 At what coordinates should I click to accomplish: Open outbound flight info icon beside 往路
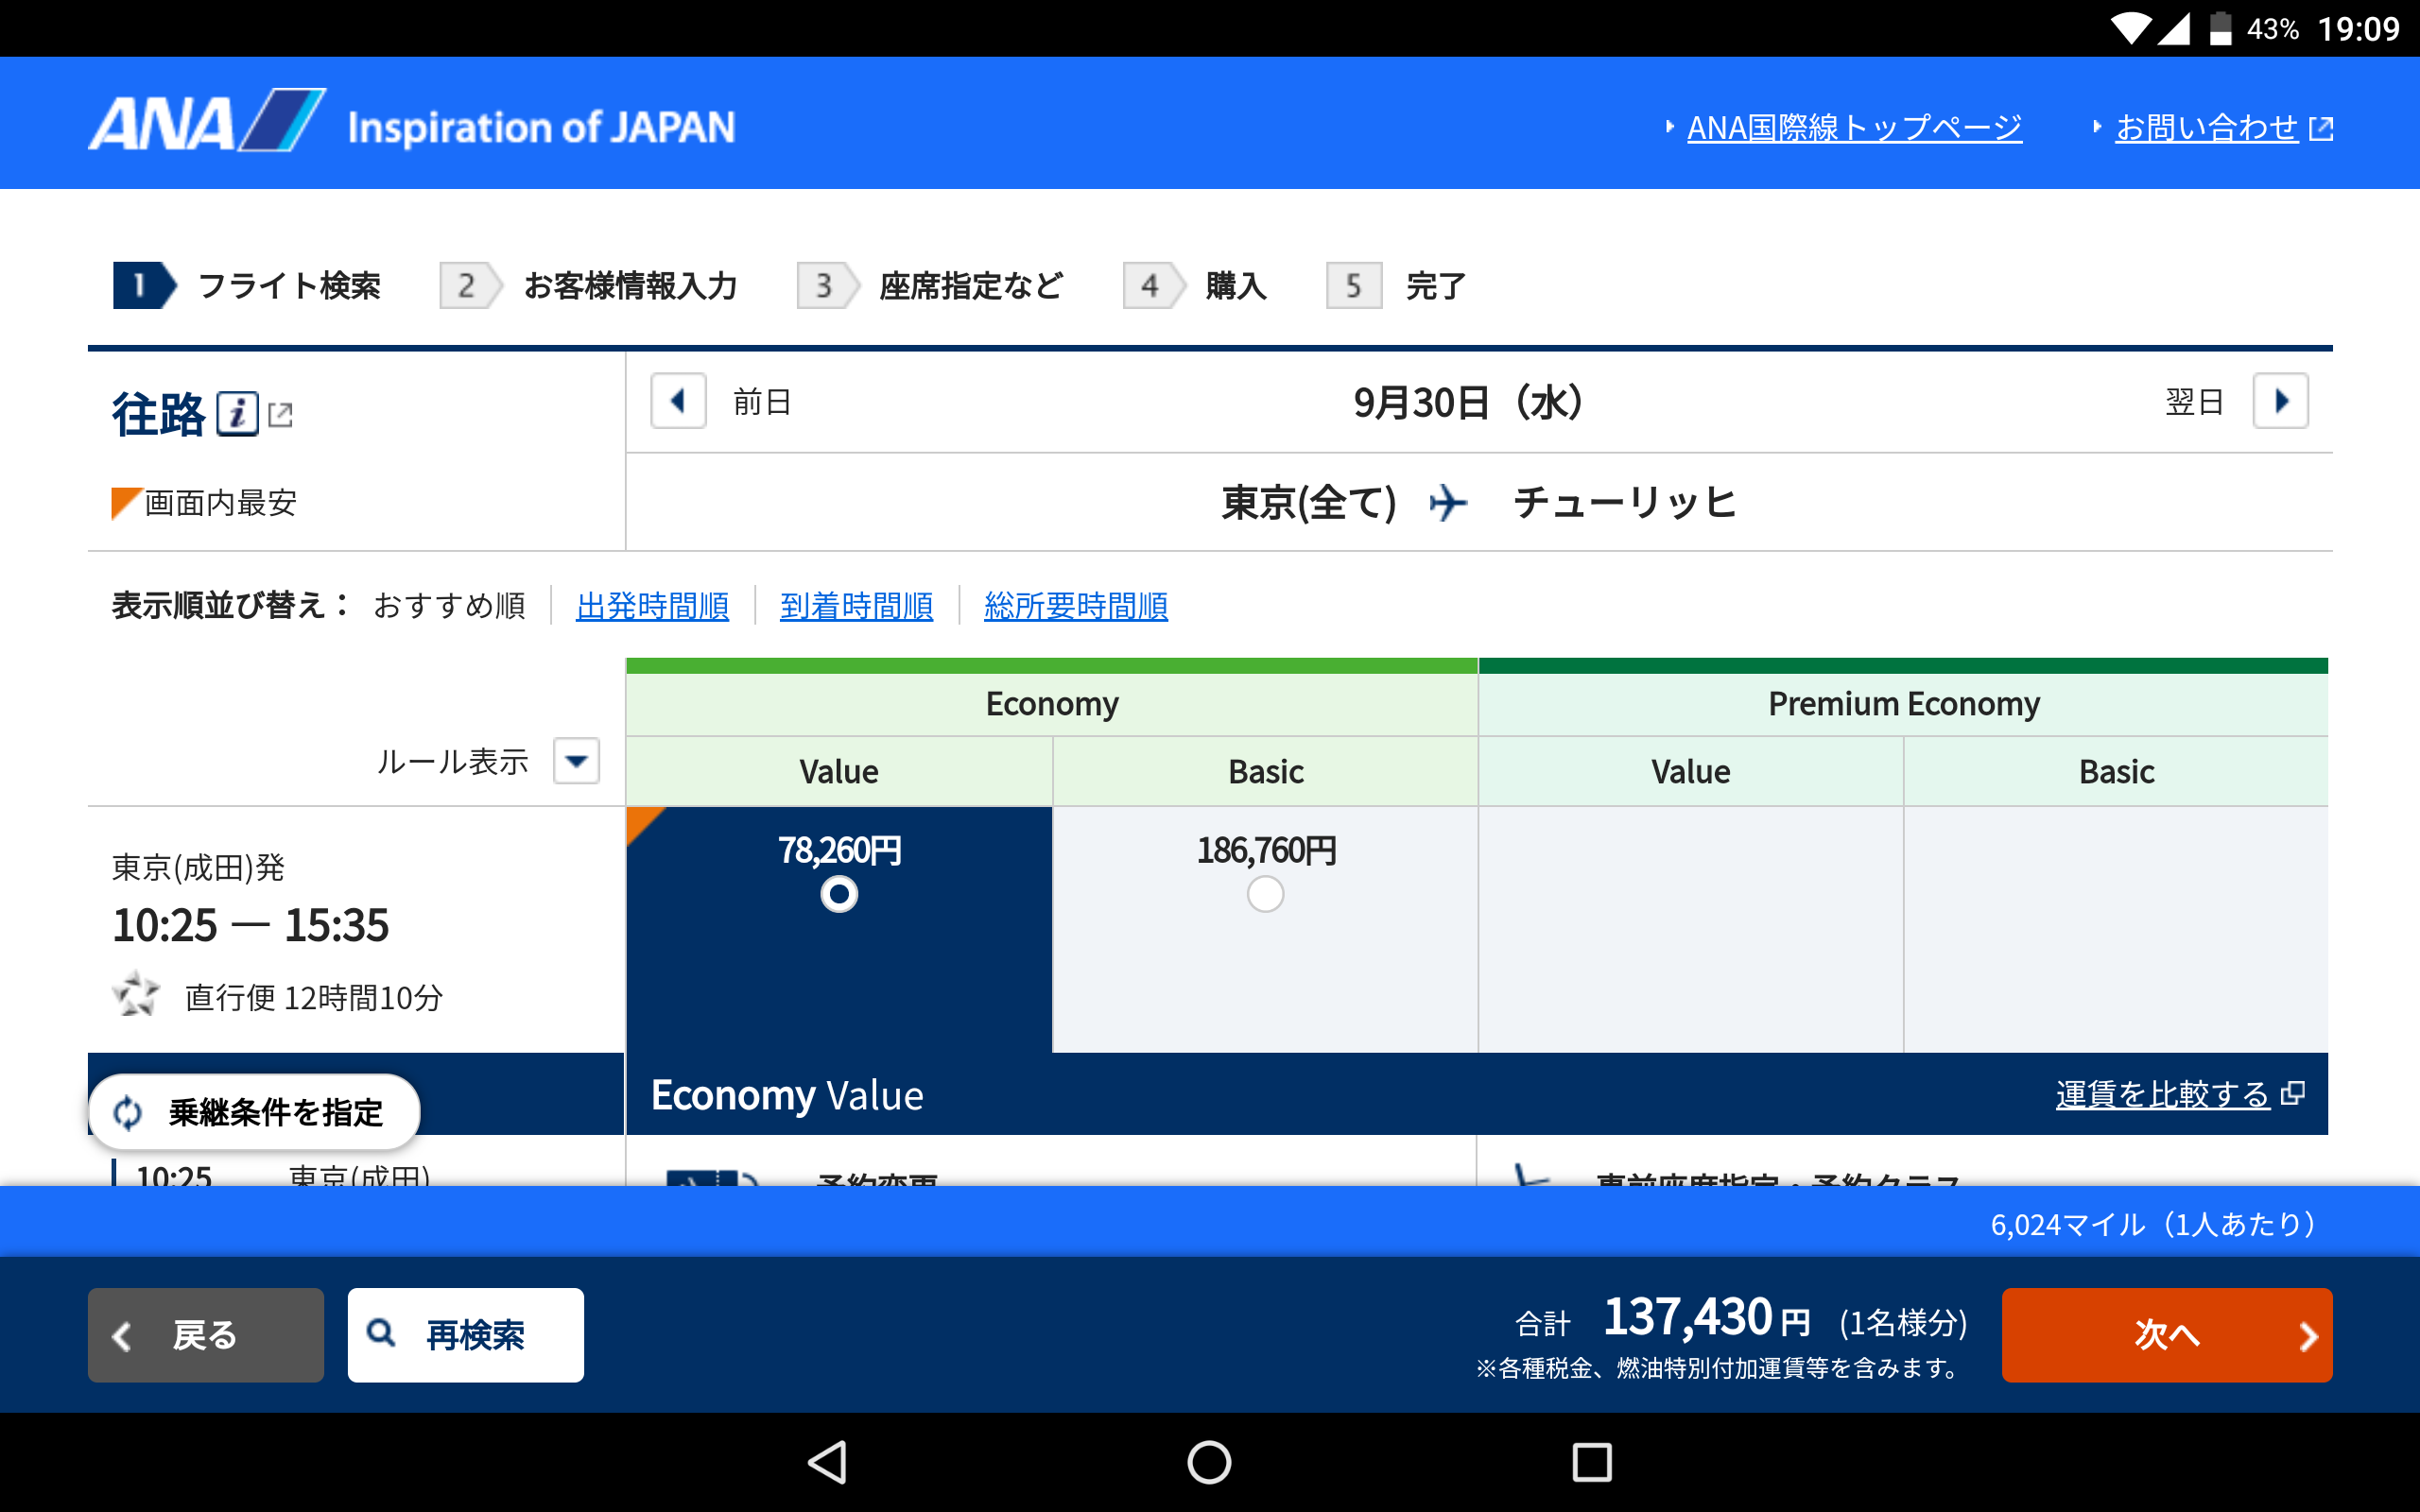pos(238,413)
